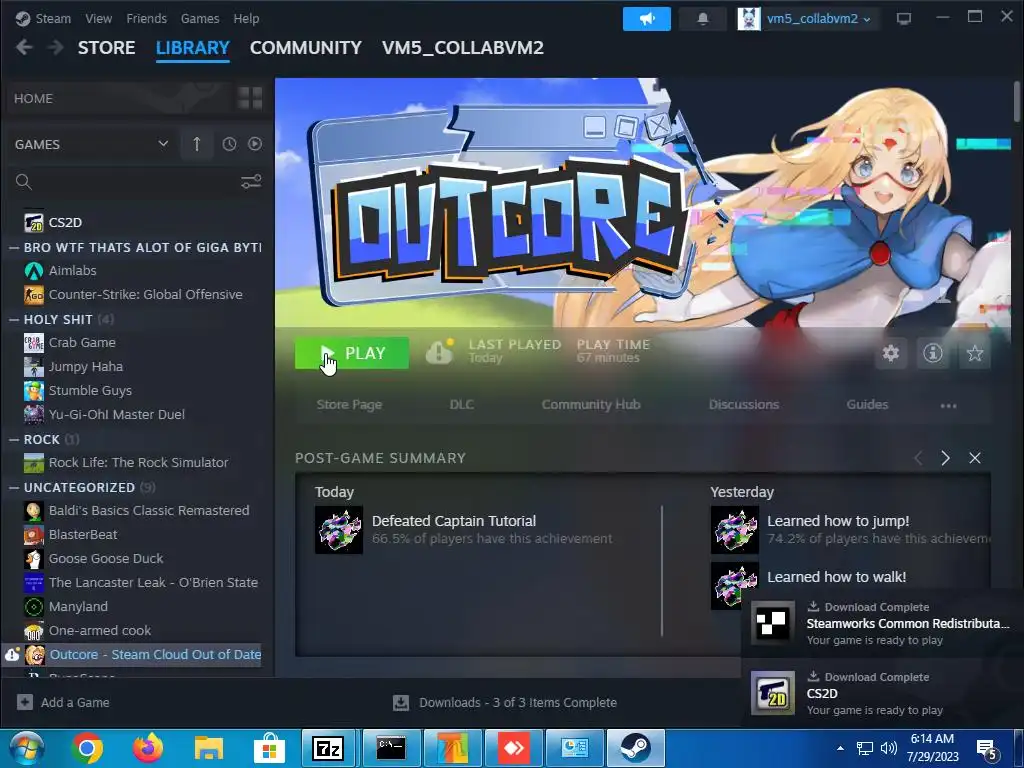This screenshot has height=768, width=1024.
Task: Open the Discussions link
Action: tap(744, 404)
